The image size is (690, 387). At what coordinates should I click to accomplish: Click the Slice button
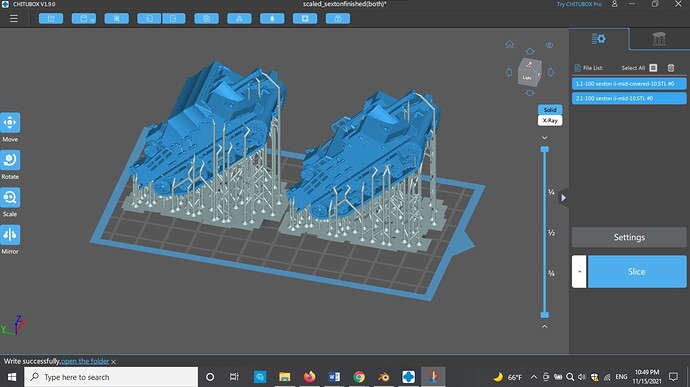(637, 272)
